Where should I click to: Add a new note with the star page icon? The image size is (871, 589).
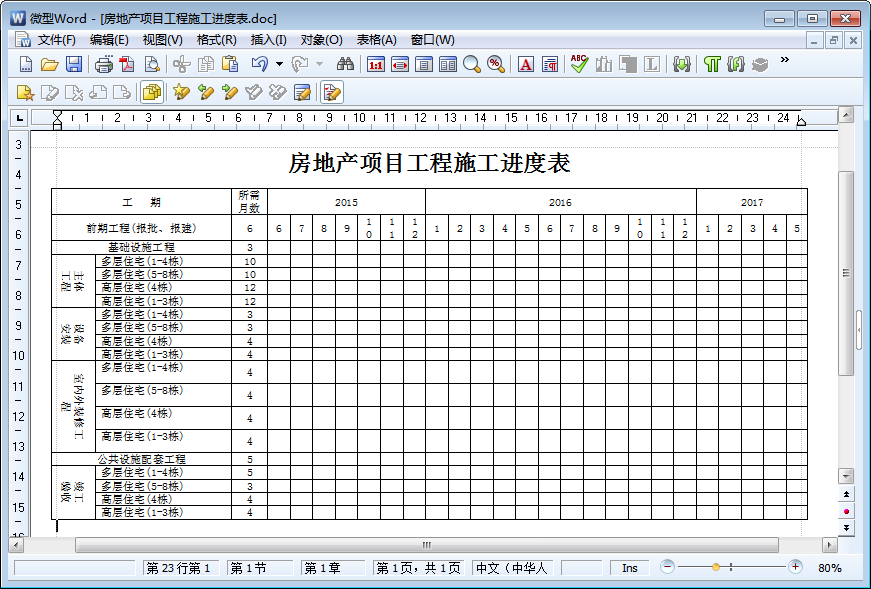(26, 92)
